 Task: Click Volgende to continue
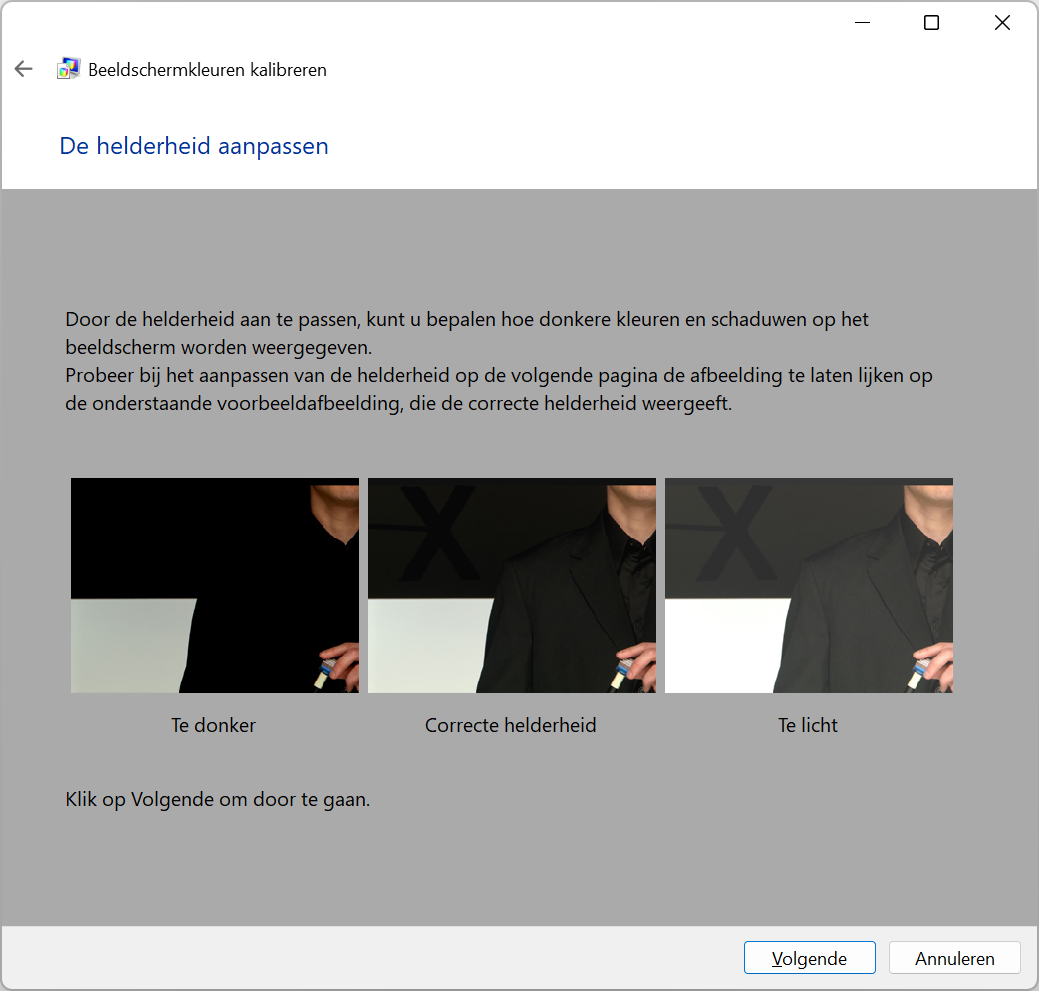click(809, 957)
